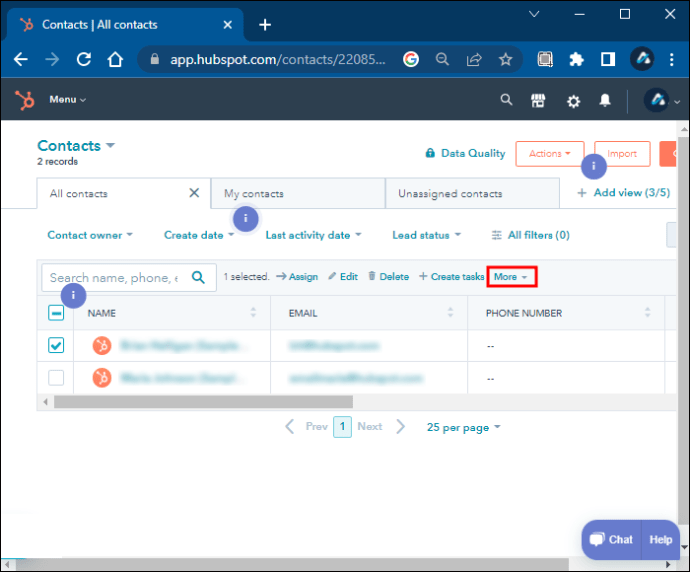The height and width of the screenshot is (572, 690).
Task: Close the All contacts view tab
Action: [x=194, y=193]
